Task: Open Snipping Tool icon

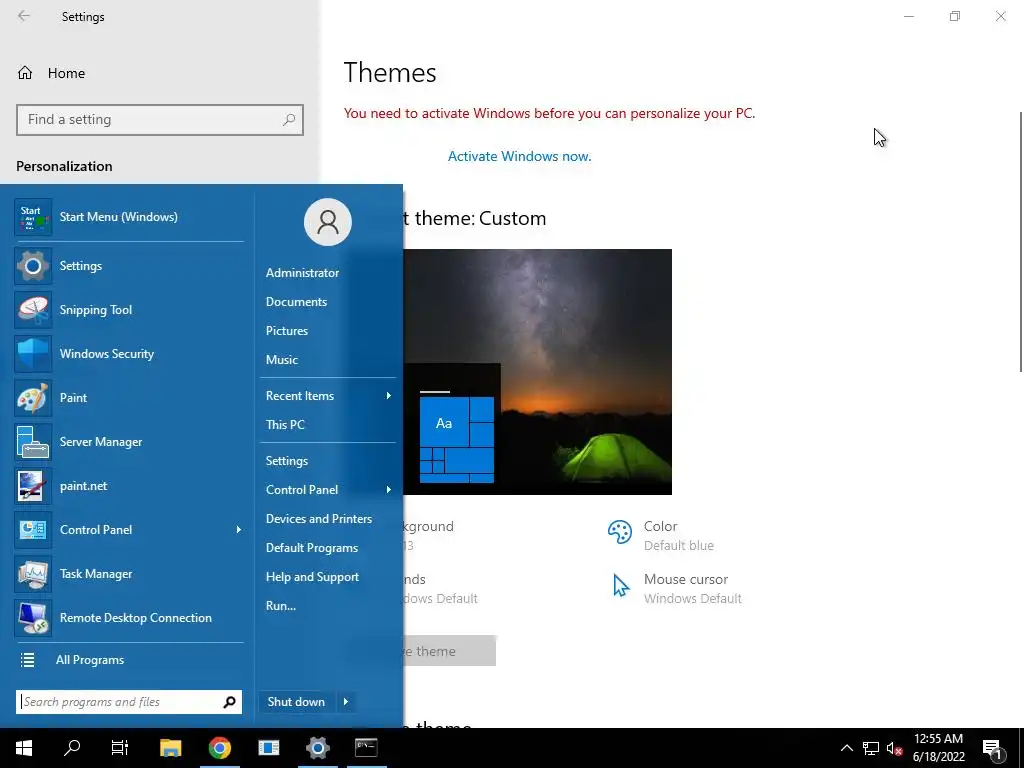Action: (x=33, y=310)
